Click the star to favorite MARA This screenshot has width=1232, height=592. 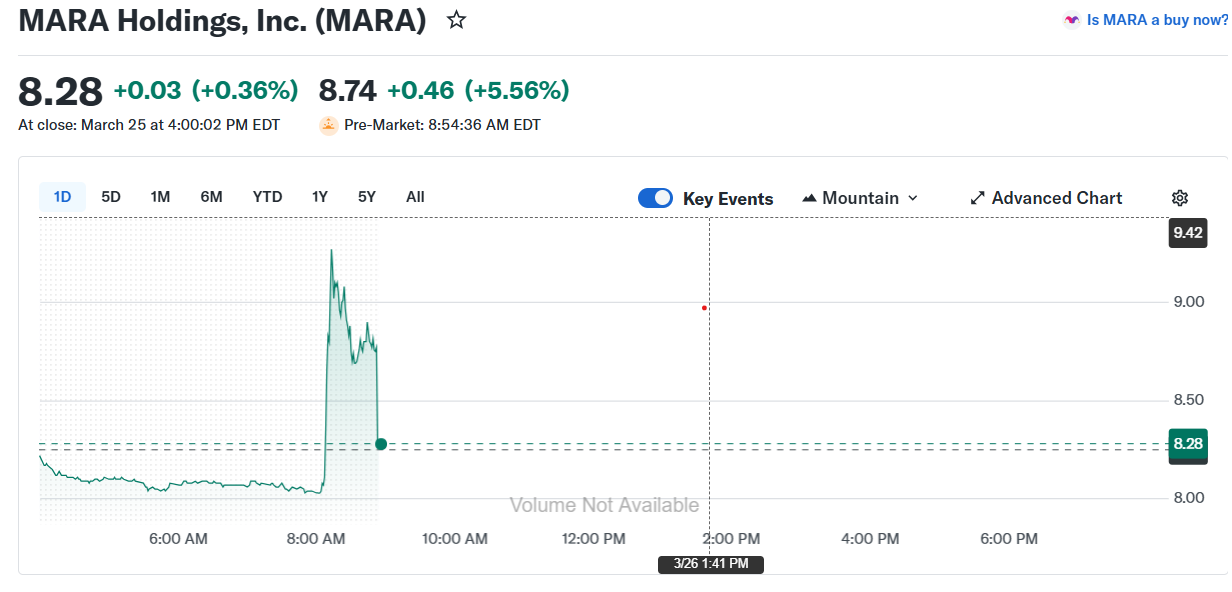pos(457,19)
